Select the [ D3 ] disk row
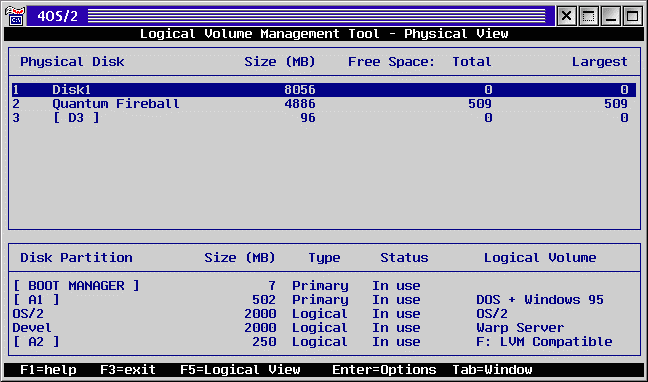The height and width of the screenshot is (382, 648). (324, 118)
